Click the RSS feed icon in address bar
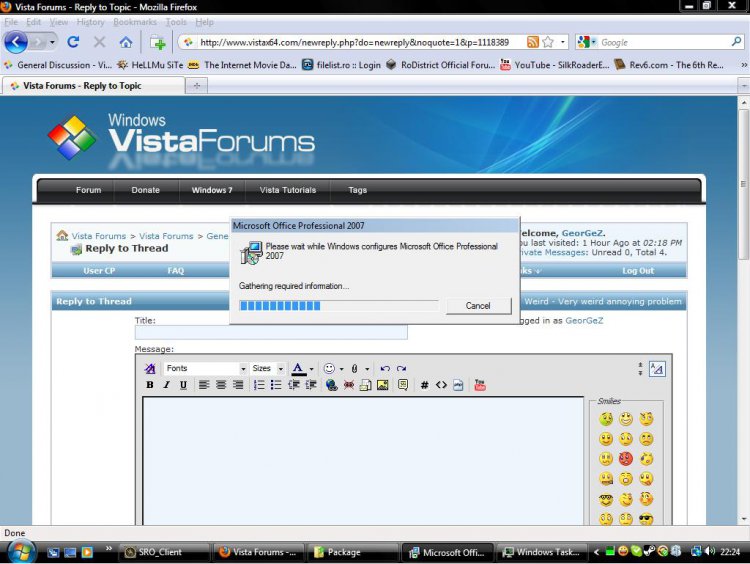Viewport: 750px width, 564px height. (x=533, y=42)
